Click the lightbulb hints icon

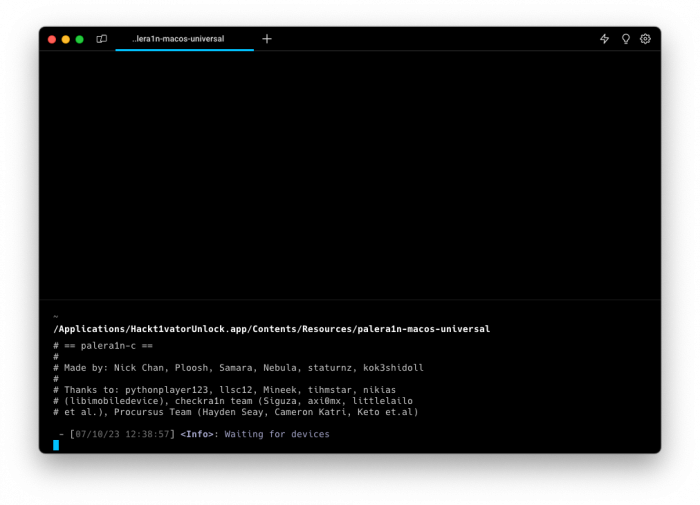pyautogui.click(x=626, y=39)
